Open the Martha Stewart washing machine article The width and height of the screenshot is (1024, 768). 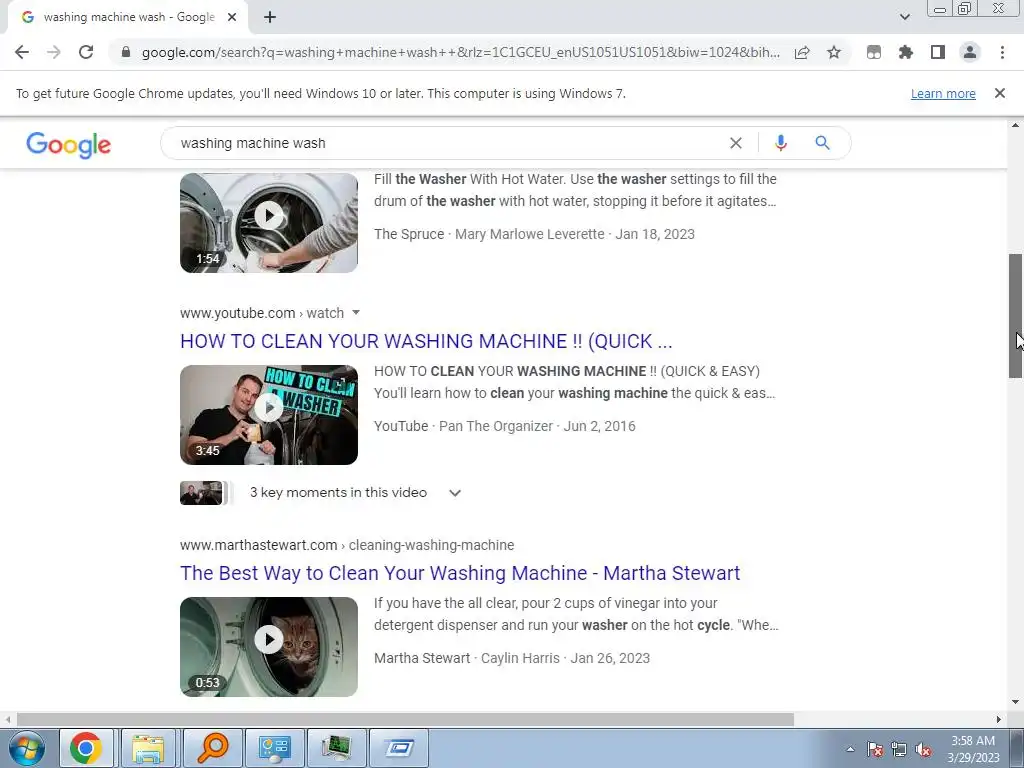click(460, 573)
